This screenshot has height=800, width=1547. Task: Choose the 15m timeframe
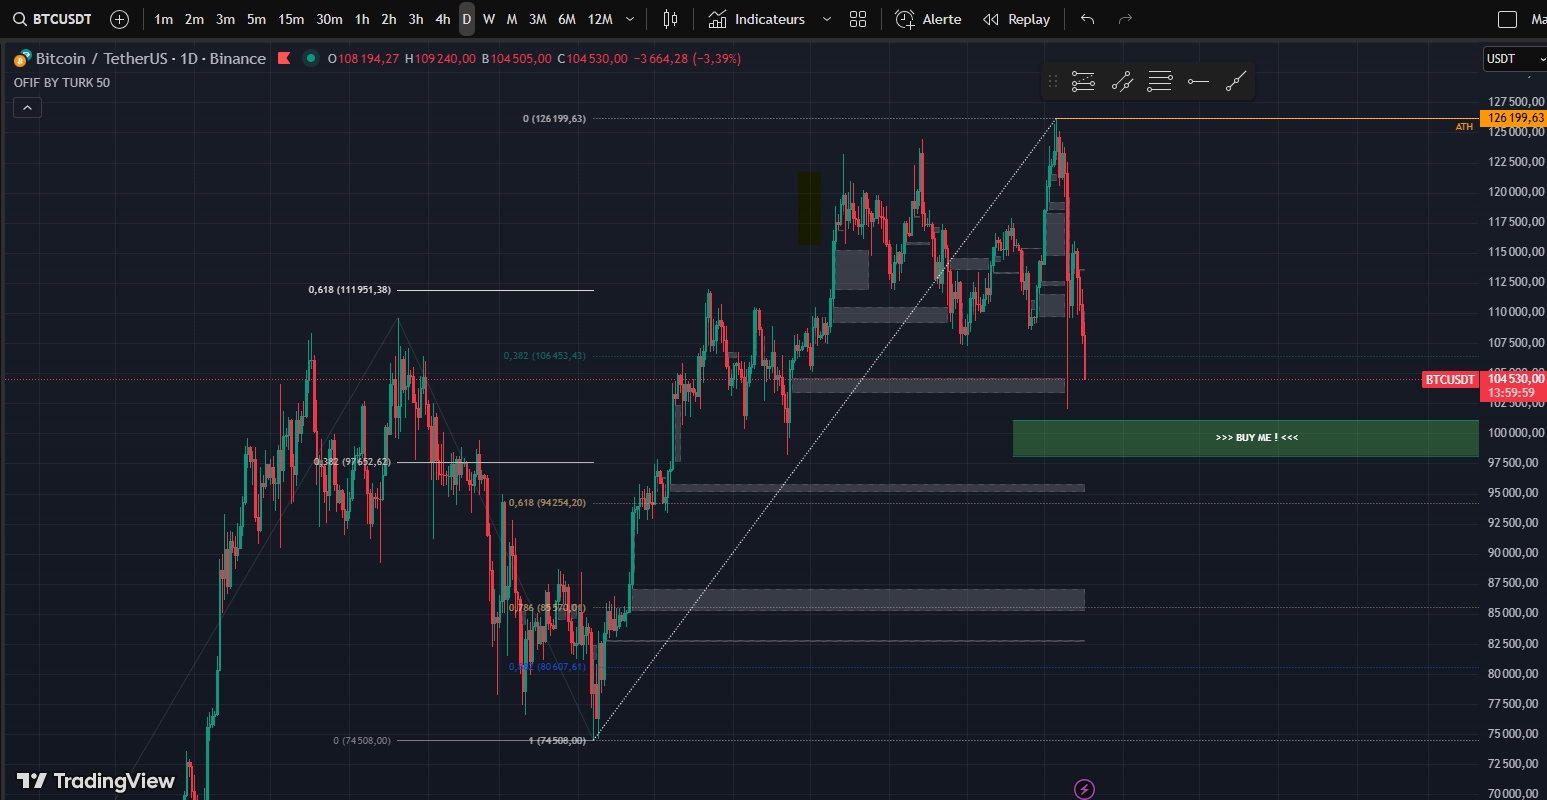(291, 19)
